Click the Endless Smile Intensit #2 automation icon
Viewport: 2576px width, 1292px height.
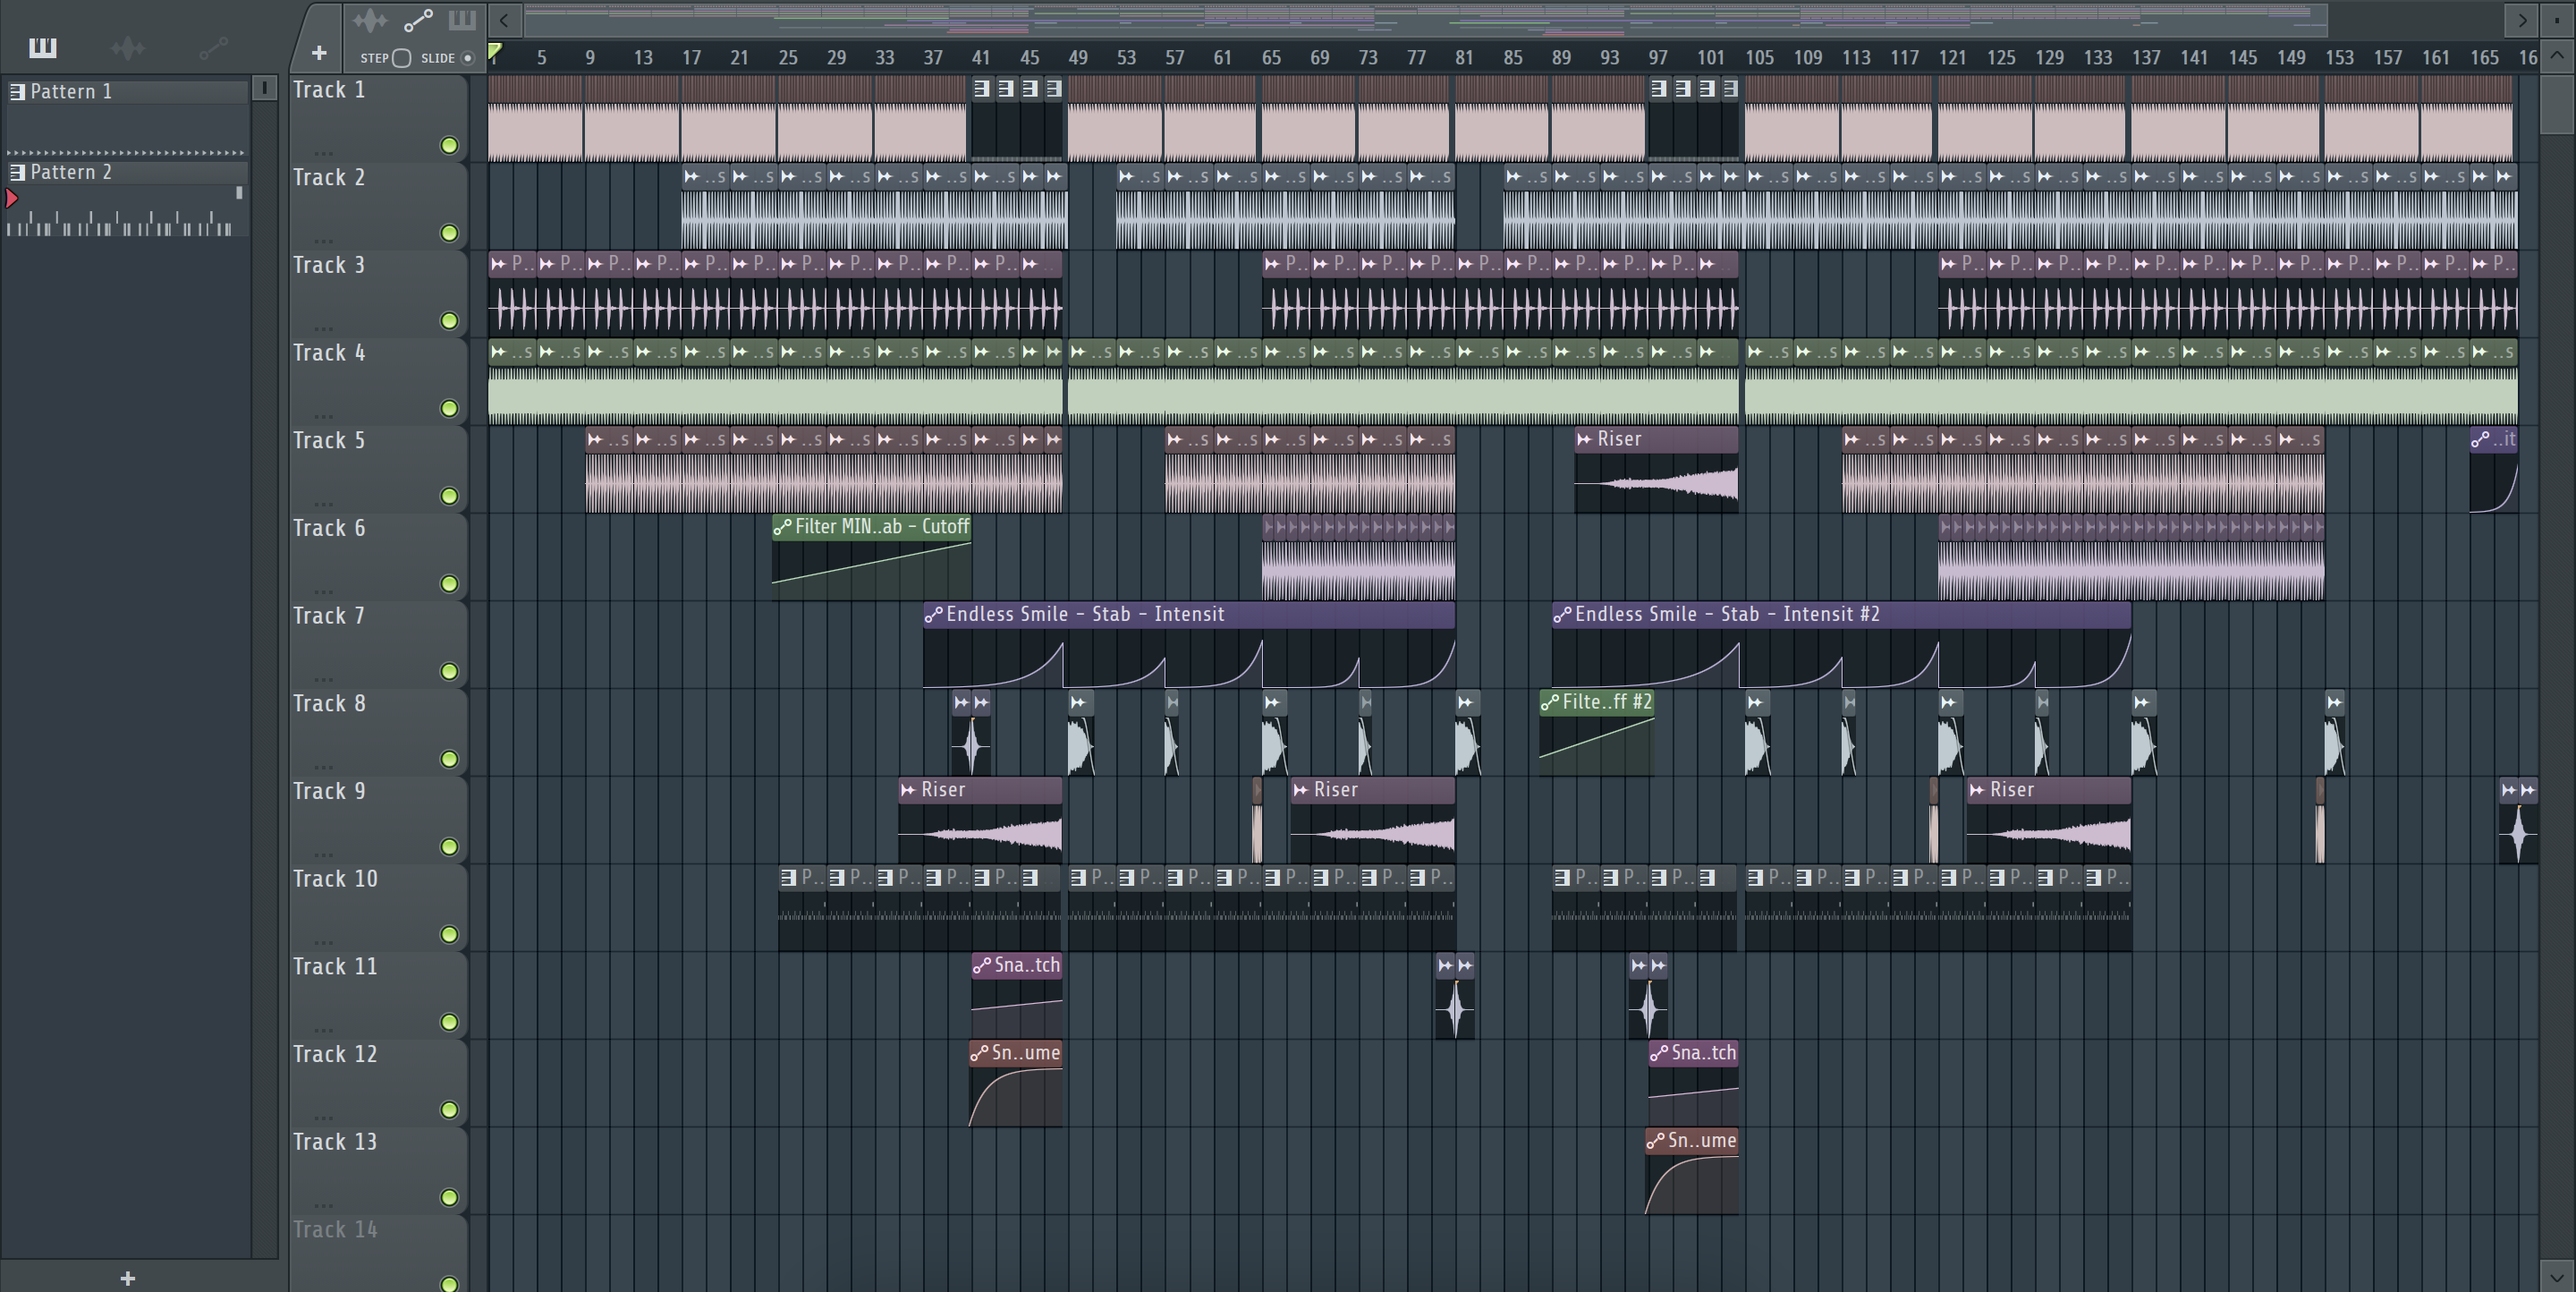(1562, 615)
